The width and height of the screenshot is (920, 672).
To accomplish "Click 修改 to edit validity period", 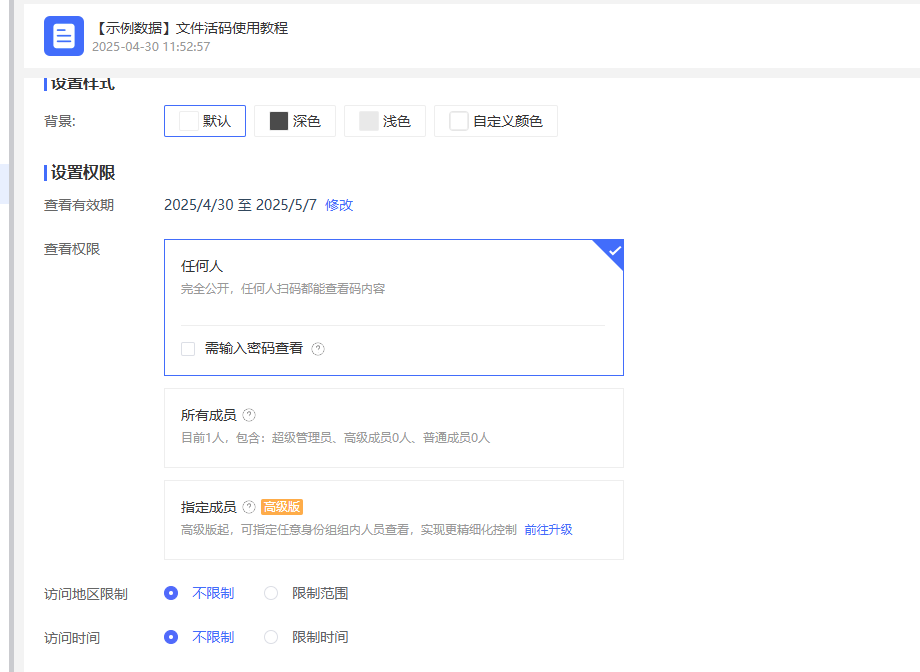I will tap(339, 205).
